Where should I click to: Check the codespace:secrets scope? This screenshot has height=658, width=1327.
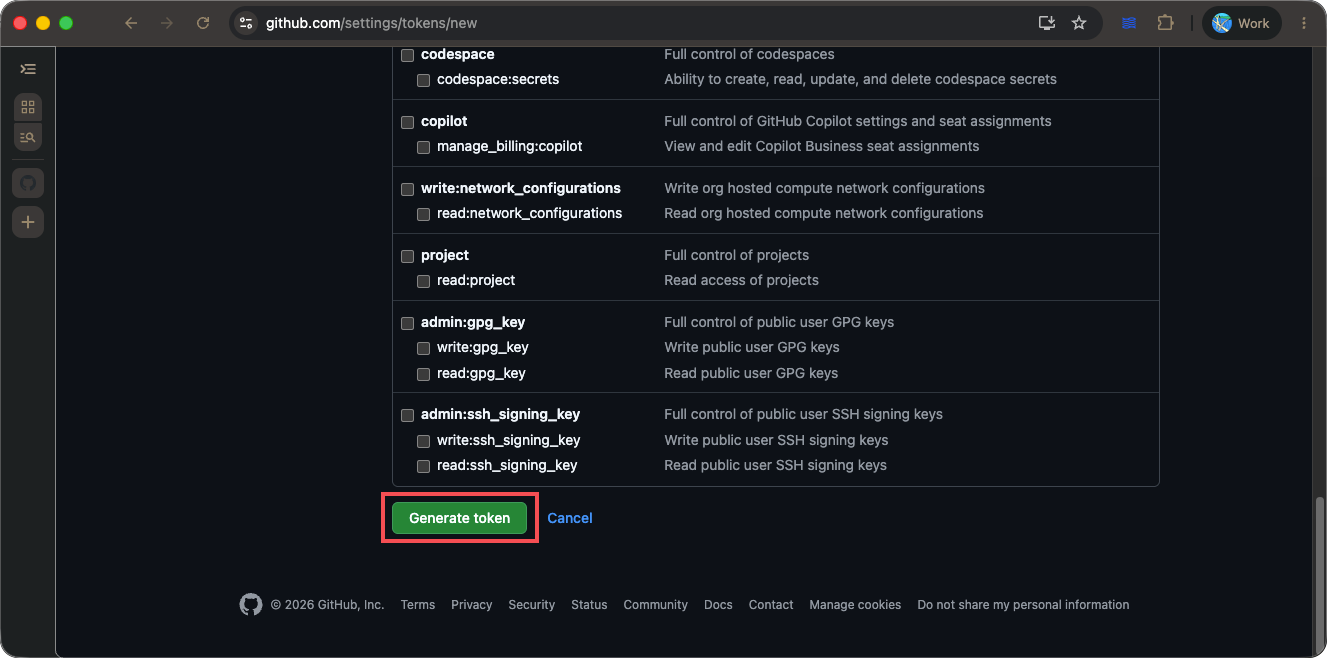click(x=423, y=80)
